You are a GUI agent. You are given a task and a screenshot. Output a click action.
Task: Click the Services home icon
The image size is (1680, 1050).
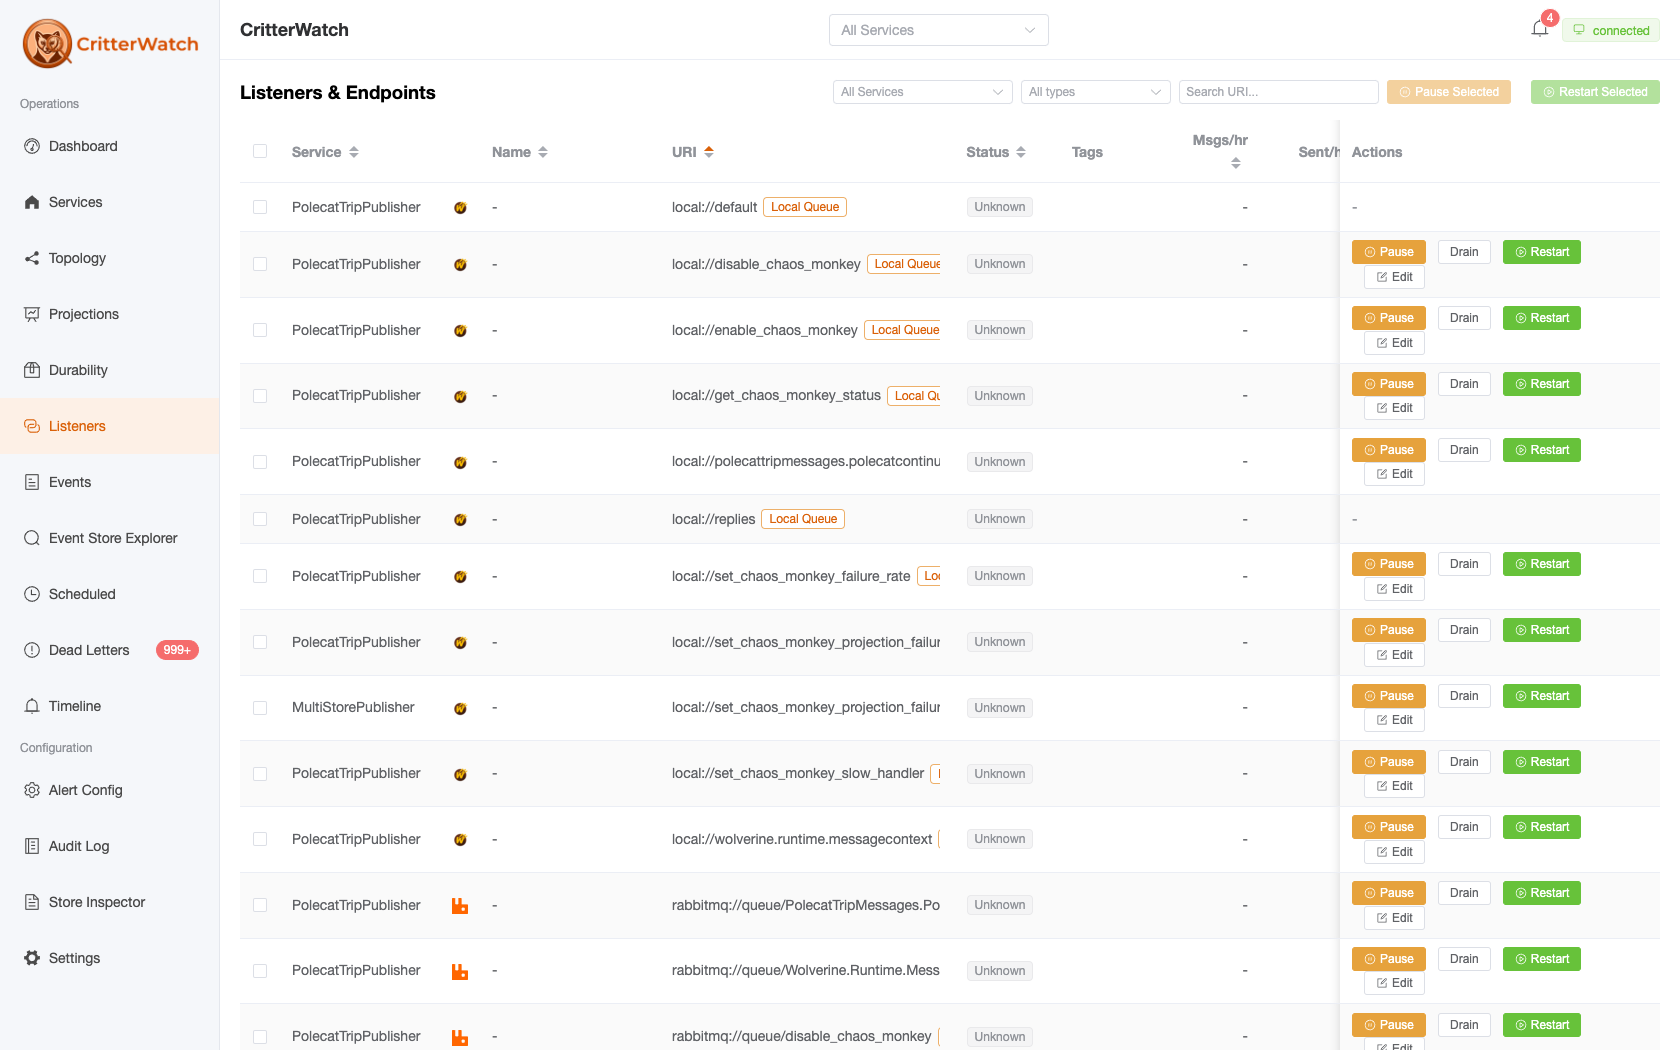(32, 202)
